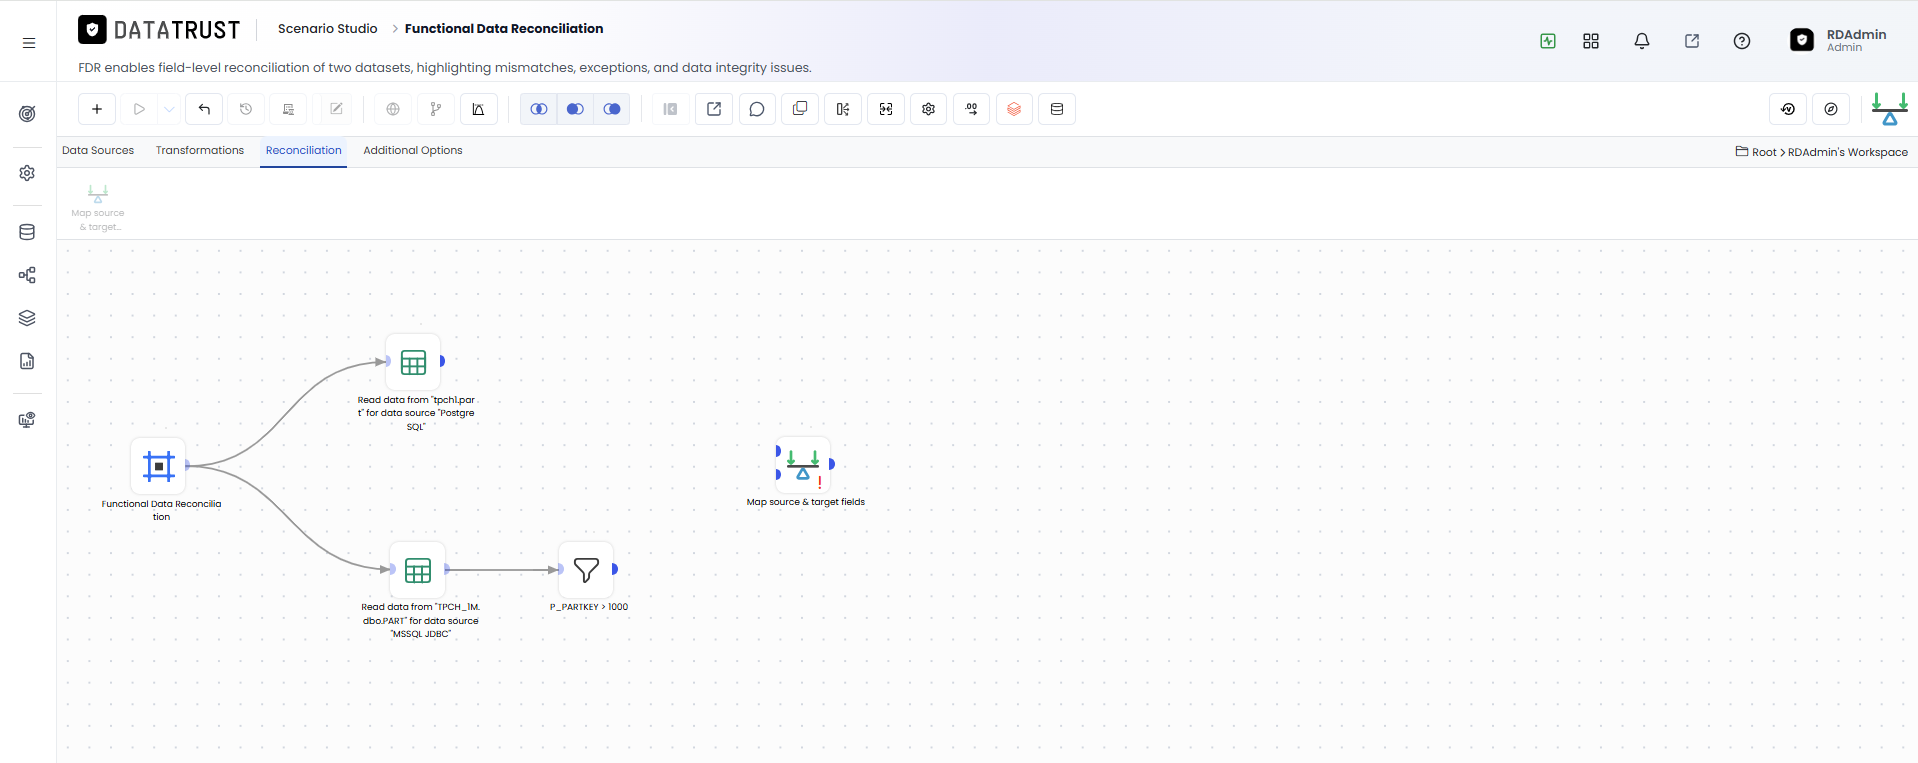Click the compass navigate icon
The height and width of the screenshot is (763, 1918).
tap(1831, 109)
